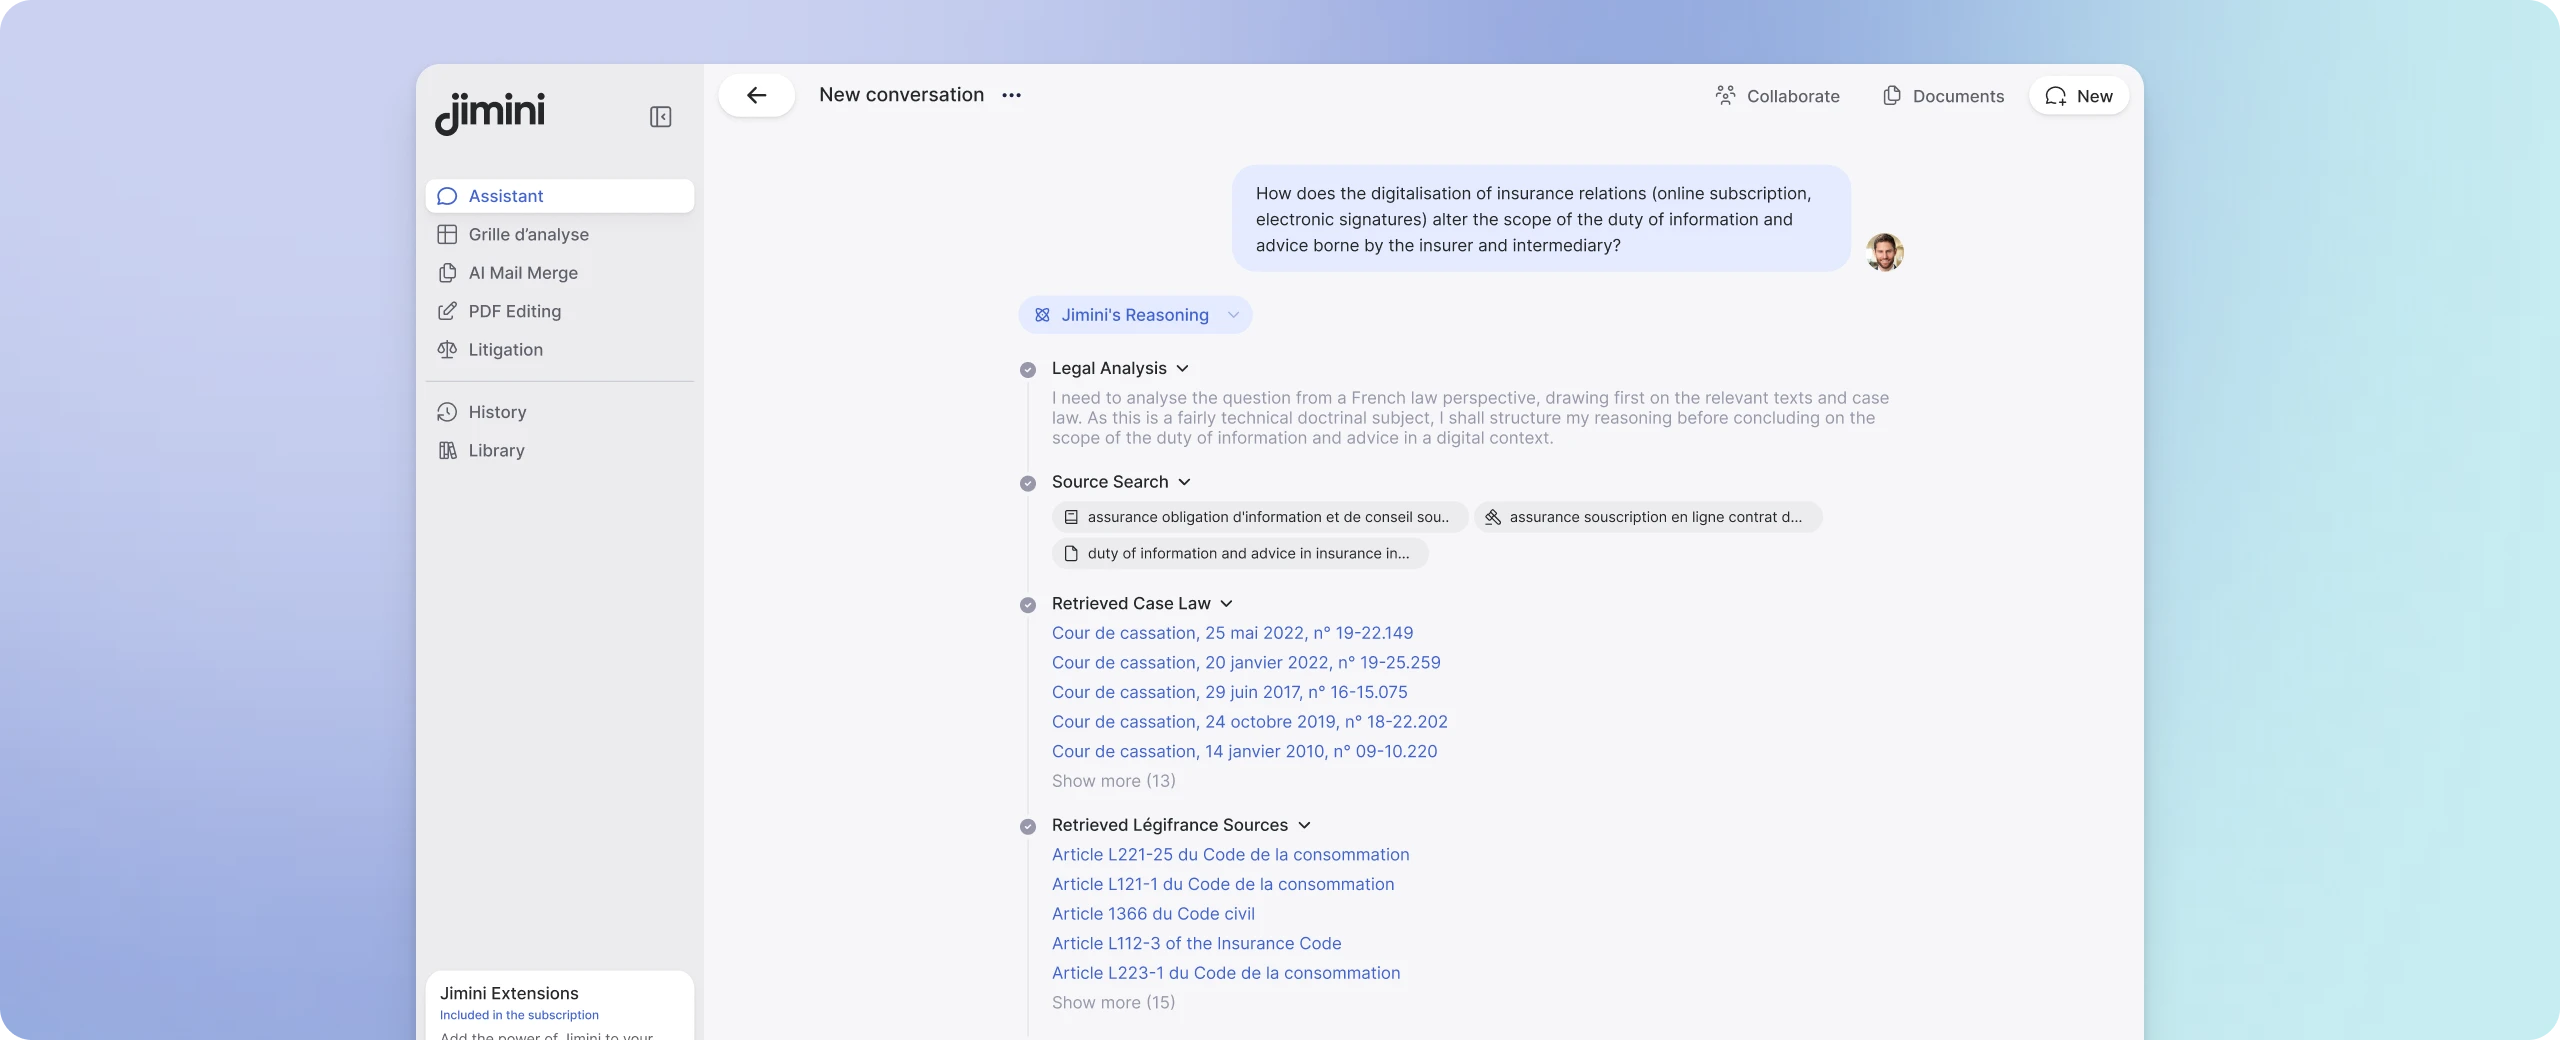Image resolution: width=2560 pixels, height=1040 pixels.
Task: Open Grille d'analyse in sidebar
Action: tap(560, 234)
